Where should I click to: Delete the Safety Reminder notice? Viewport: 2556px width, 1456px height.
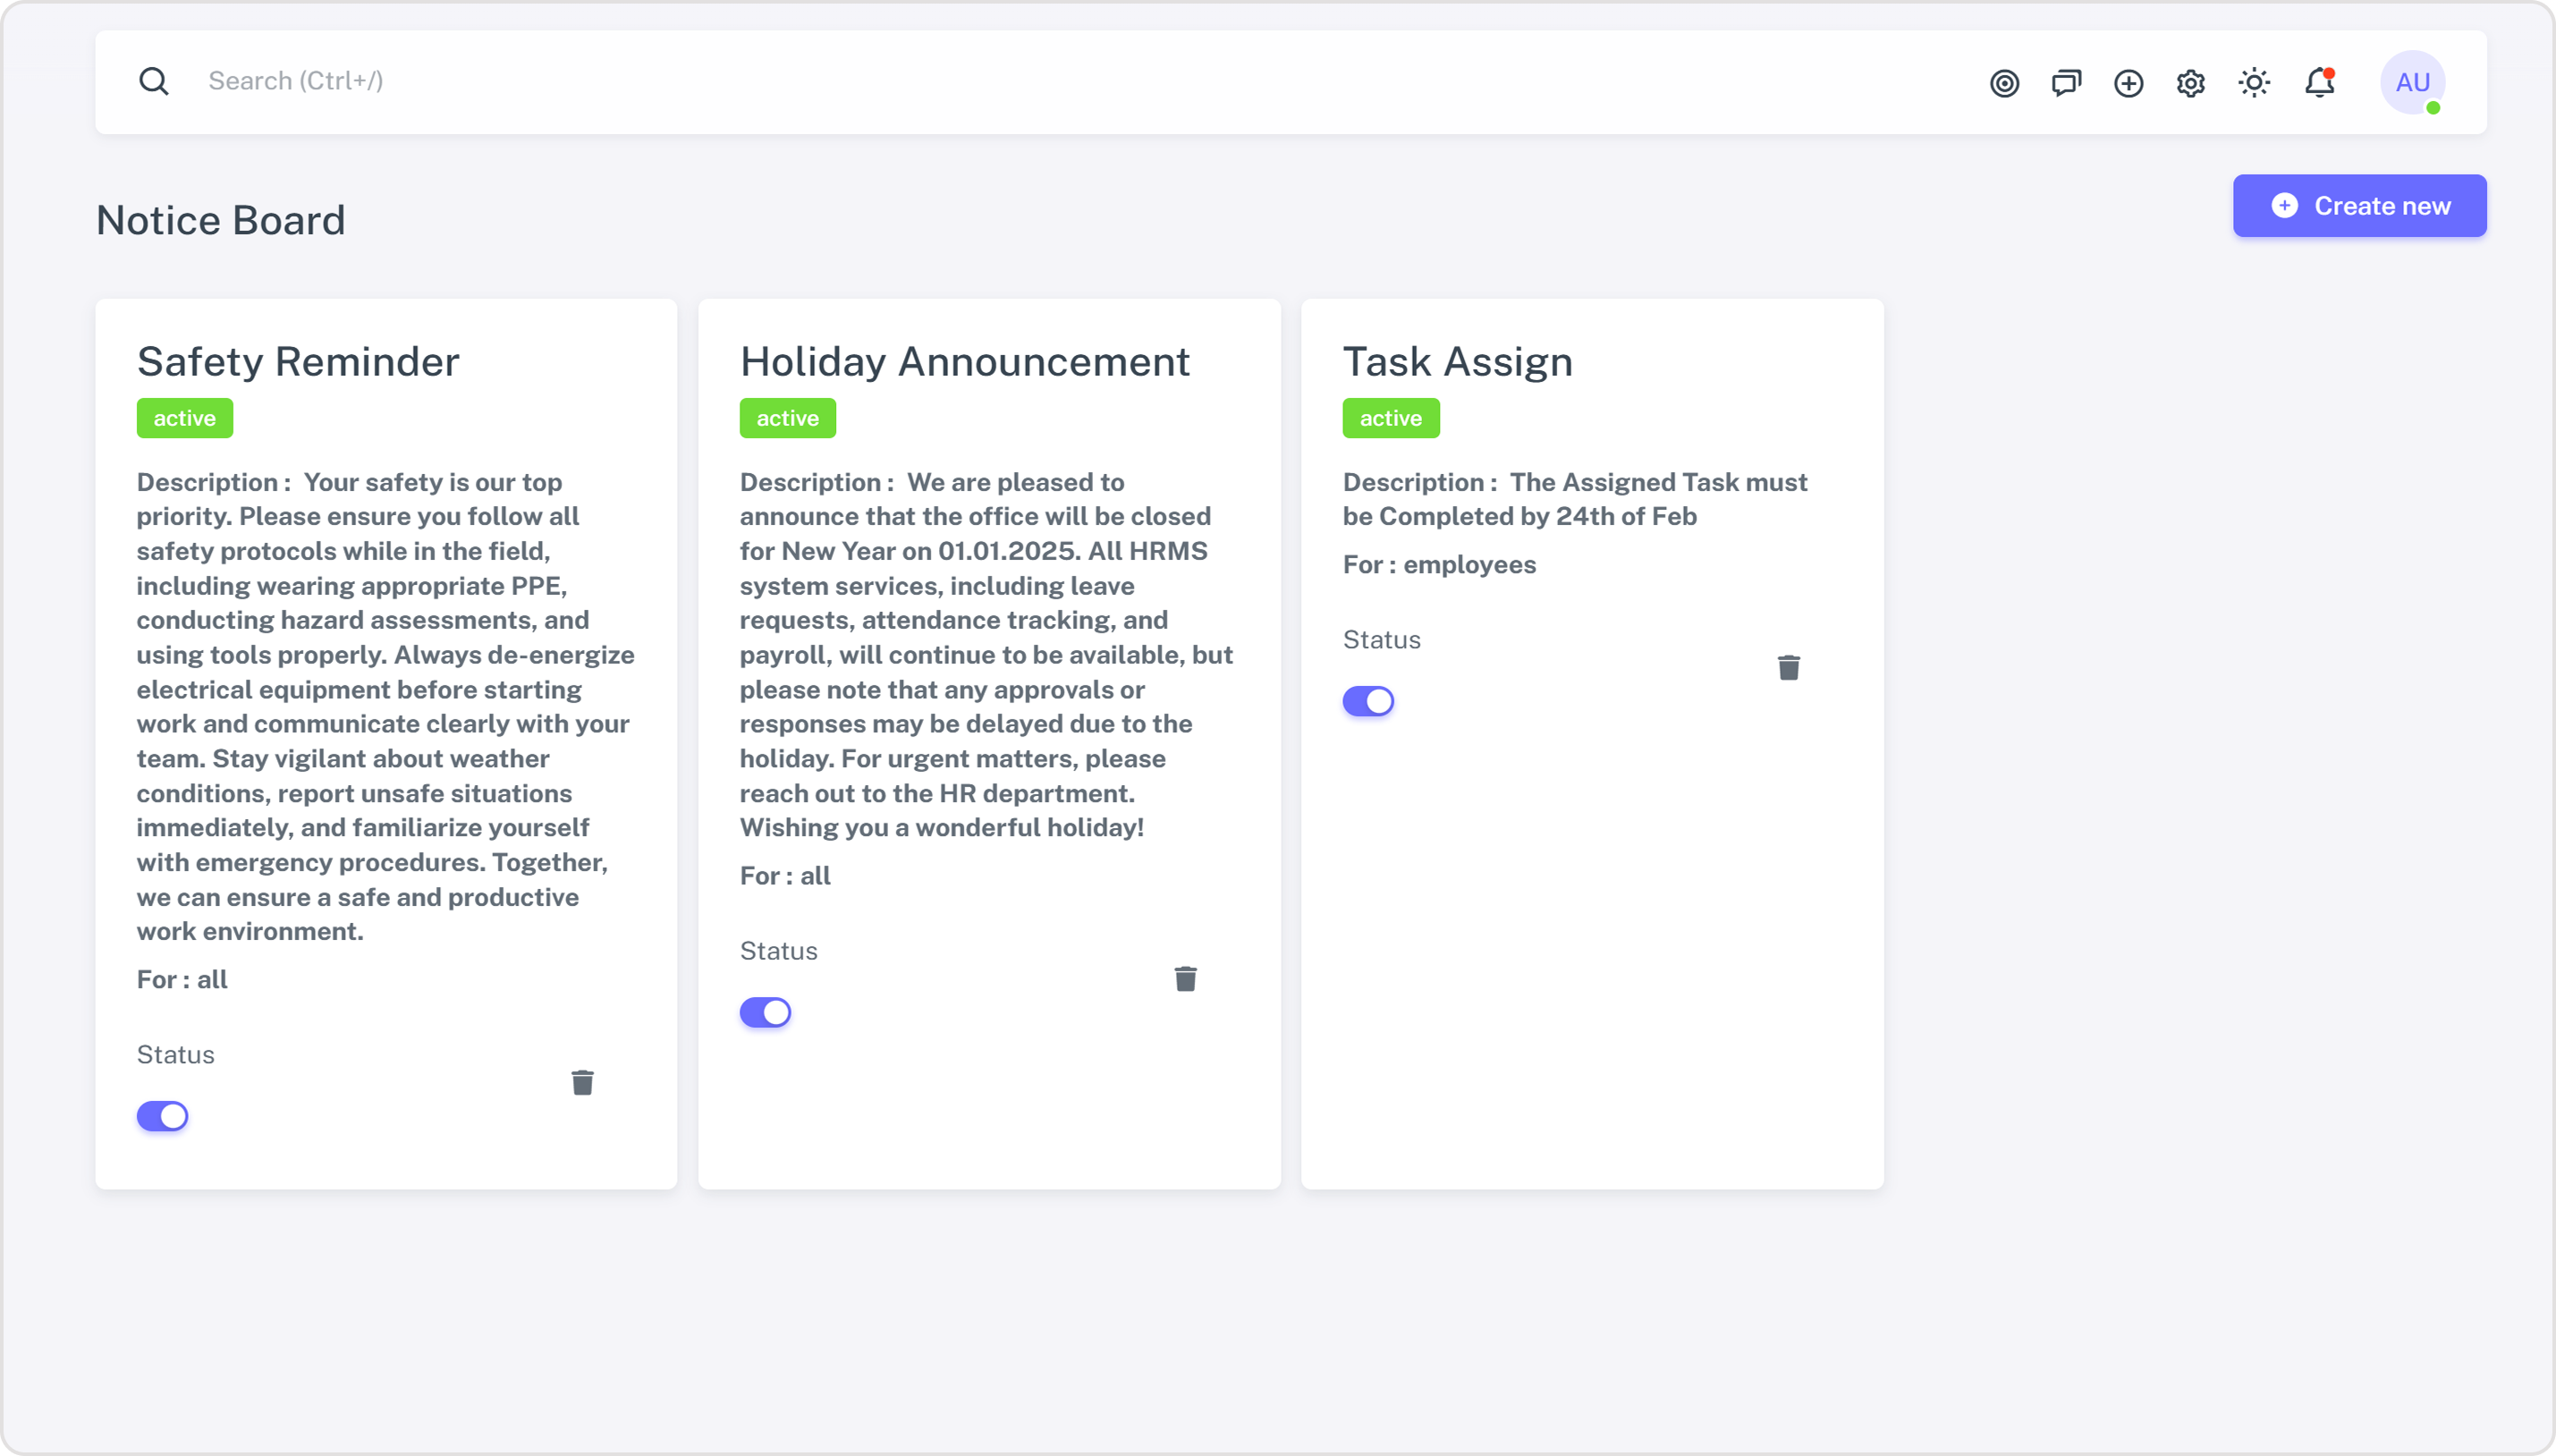pyautogui.click(x=583, y=1082)
